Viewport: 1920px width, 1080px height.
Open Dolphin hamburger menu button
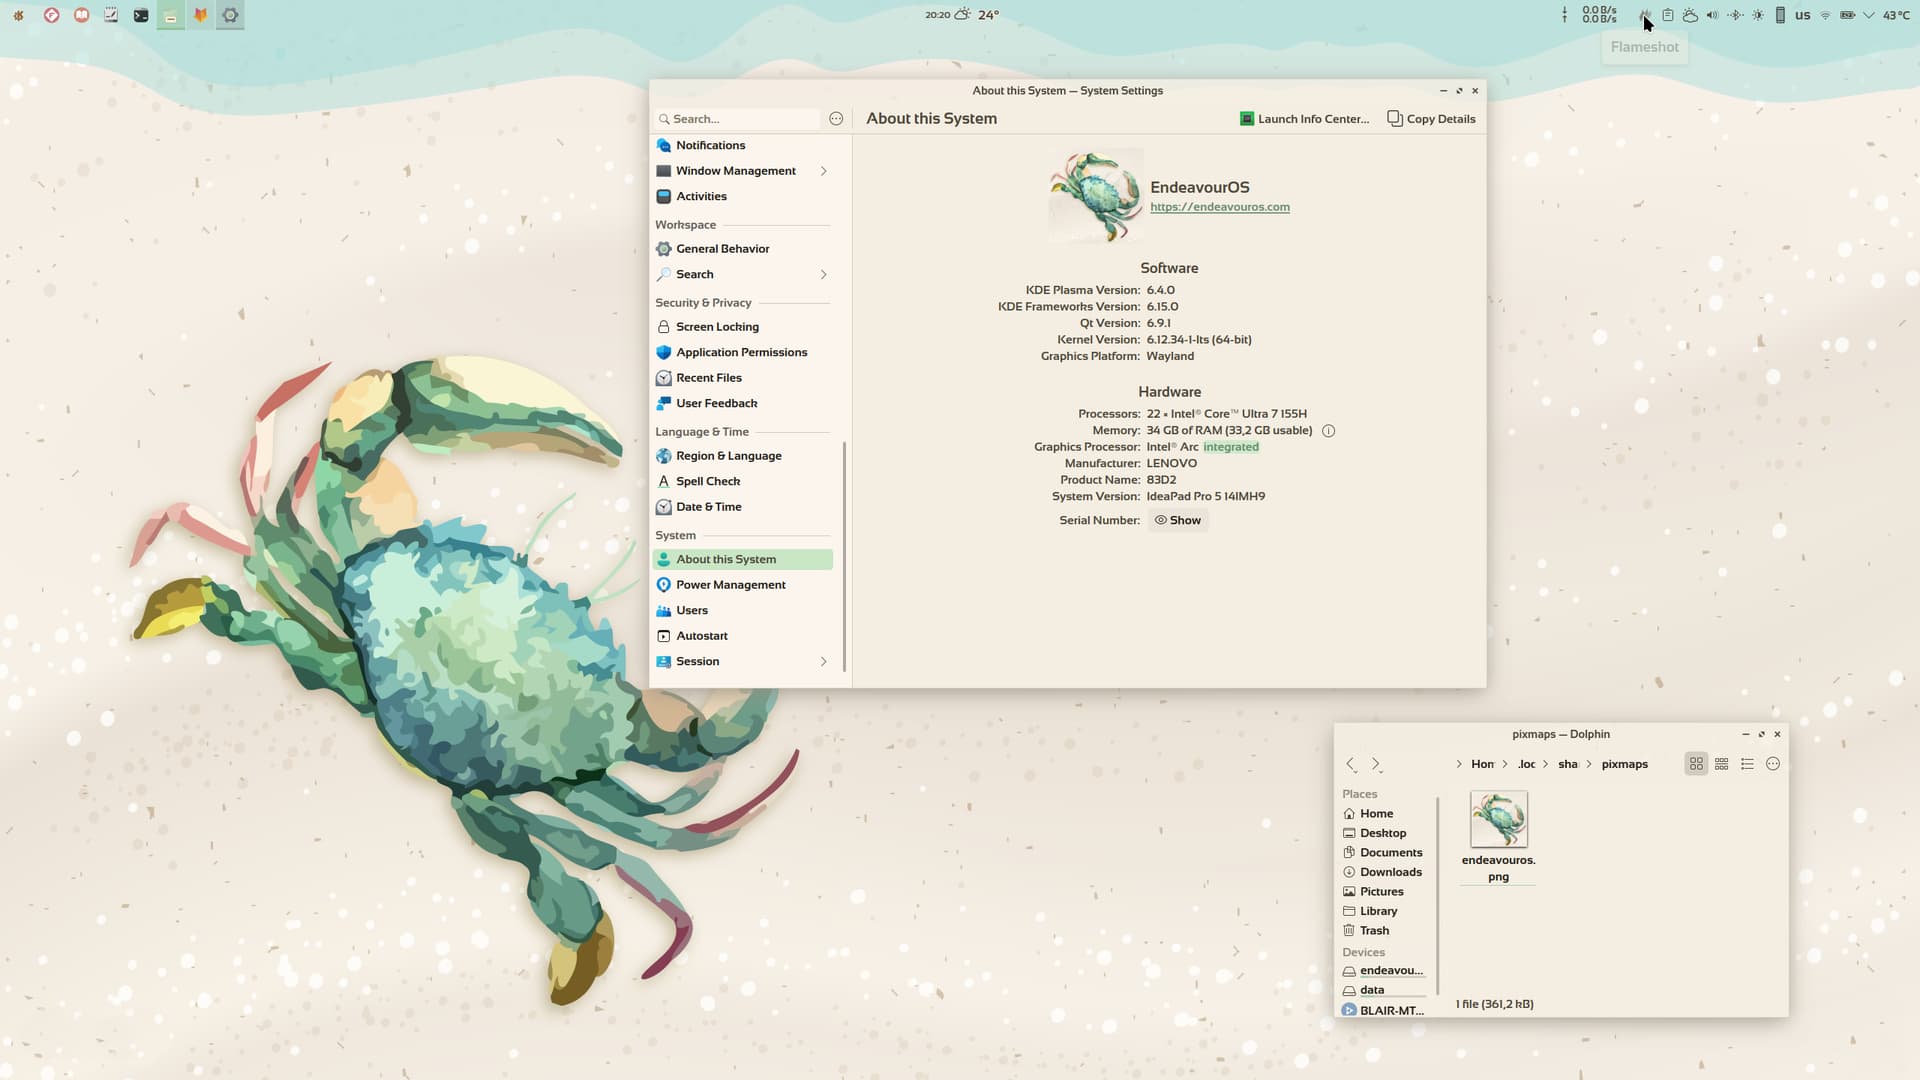tap(1773, 764)
